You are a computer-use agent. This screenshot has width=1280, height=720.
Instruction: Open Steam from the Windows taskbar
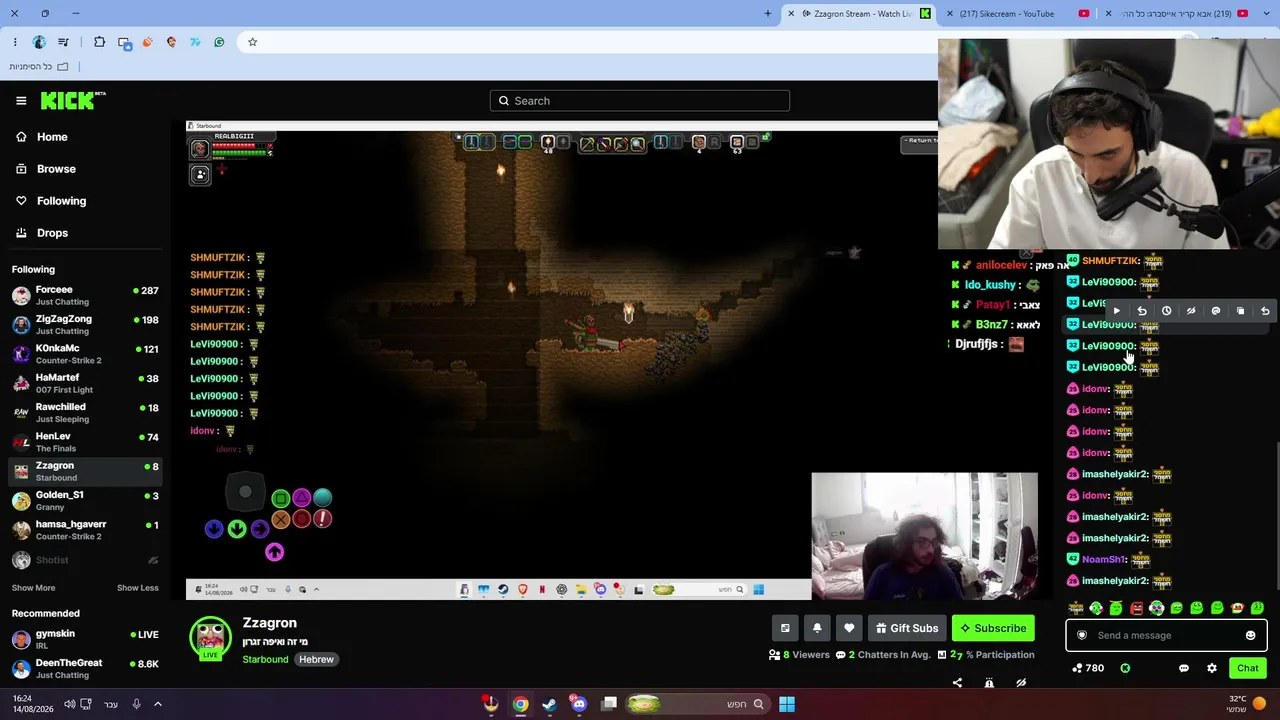coord(549,704)
